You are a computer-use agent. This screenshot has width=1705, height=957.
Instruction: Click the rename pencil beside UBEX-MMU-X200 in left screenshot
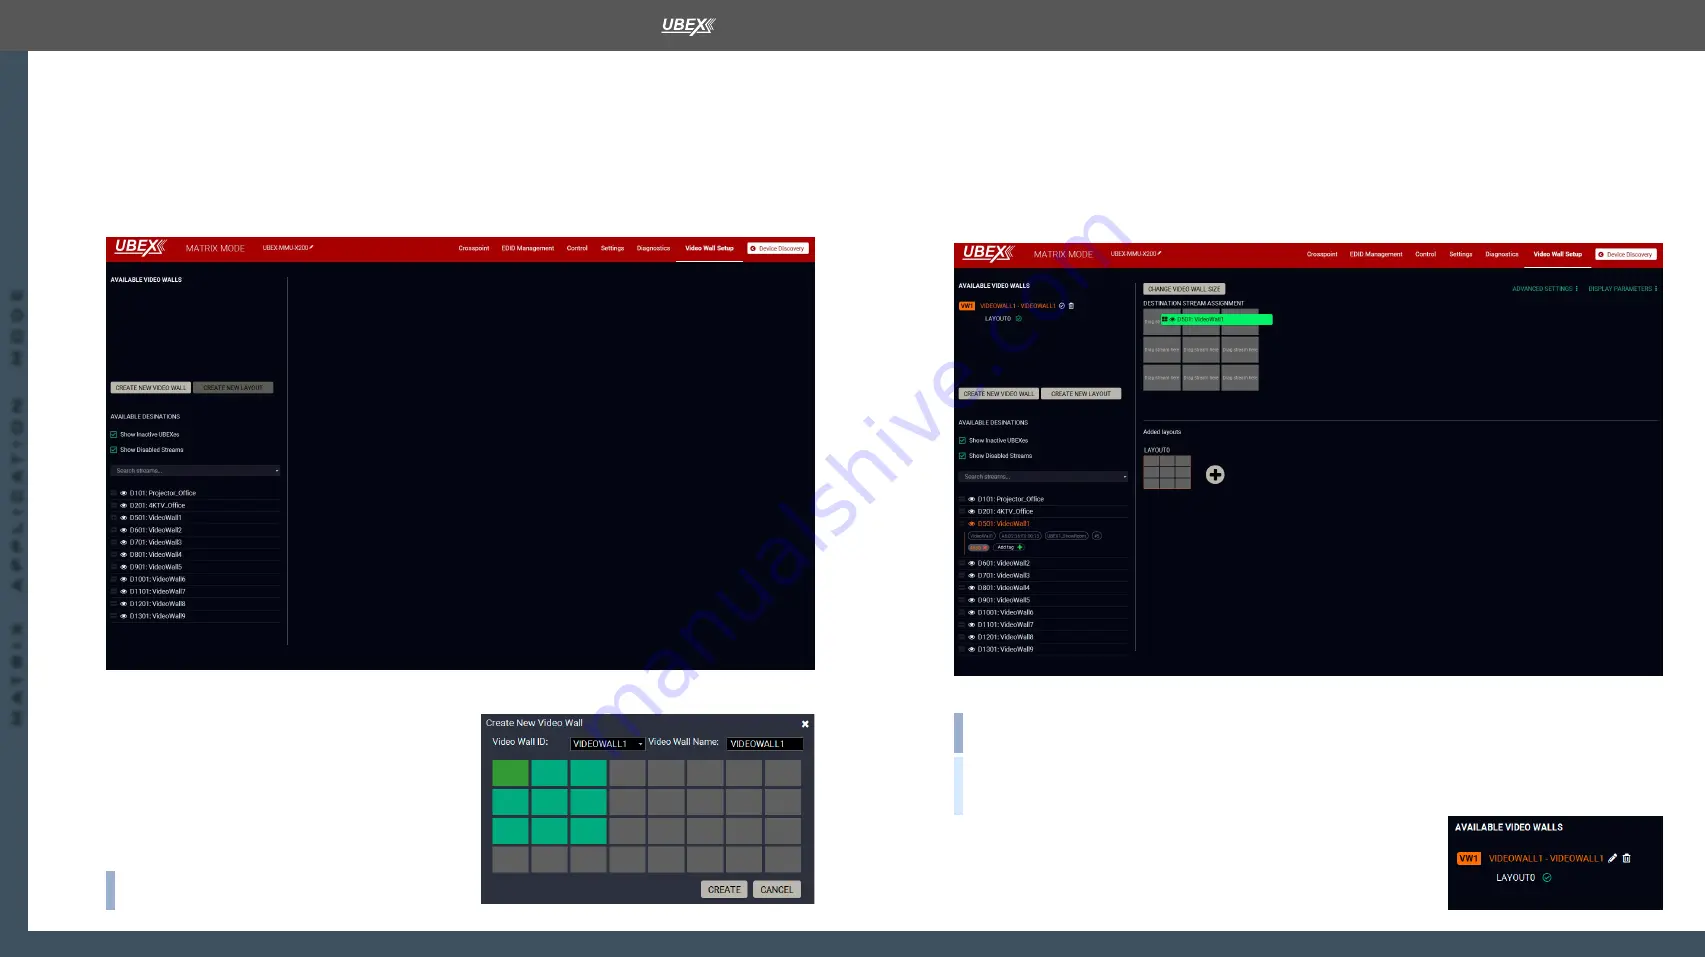coord(312,247)
